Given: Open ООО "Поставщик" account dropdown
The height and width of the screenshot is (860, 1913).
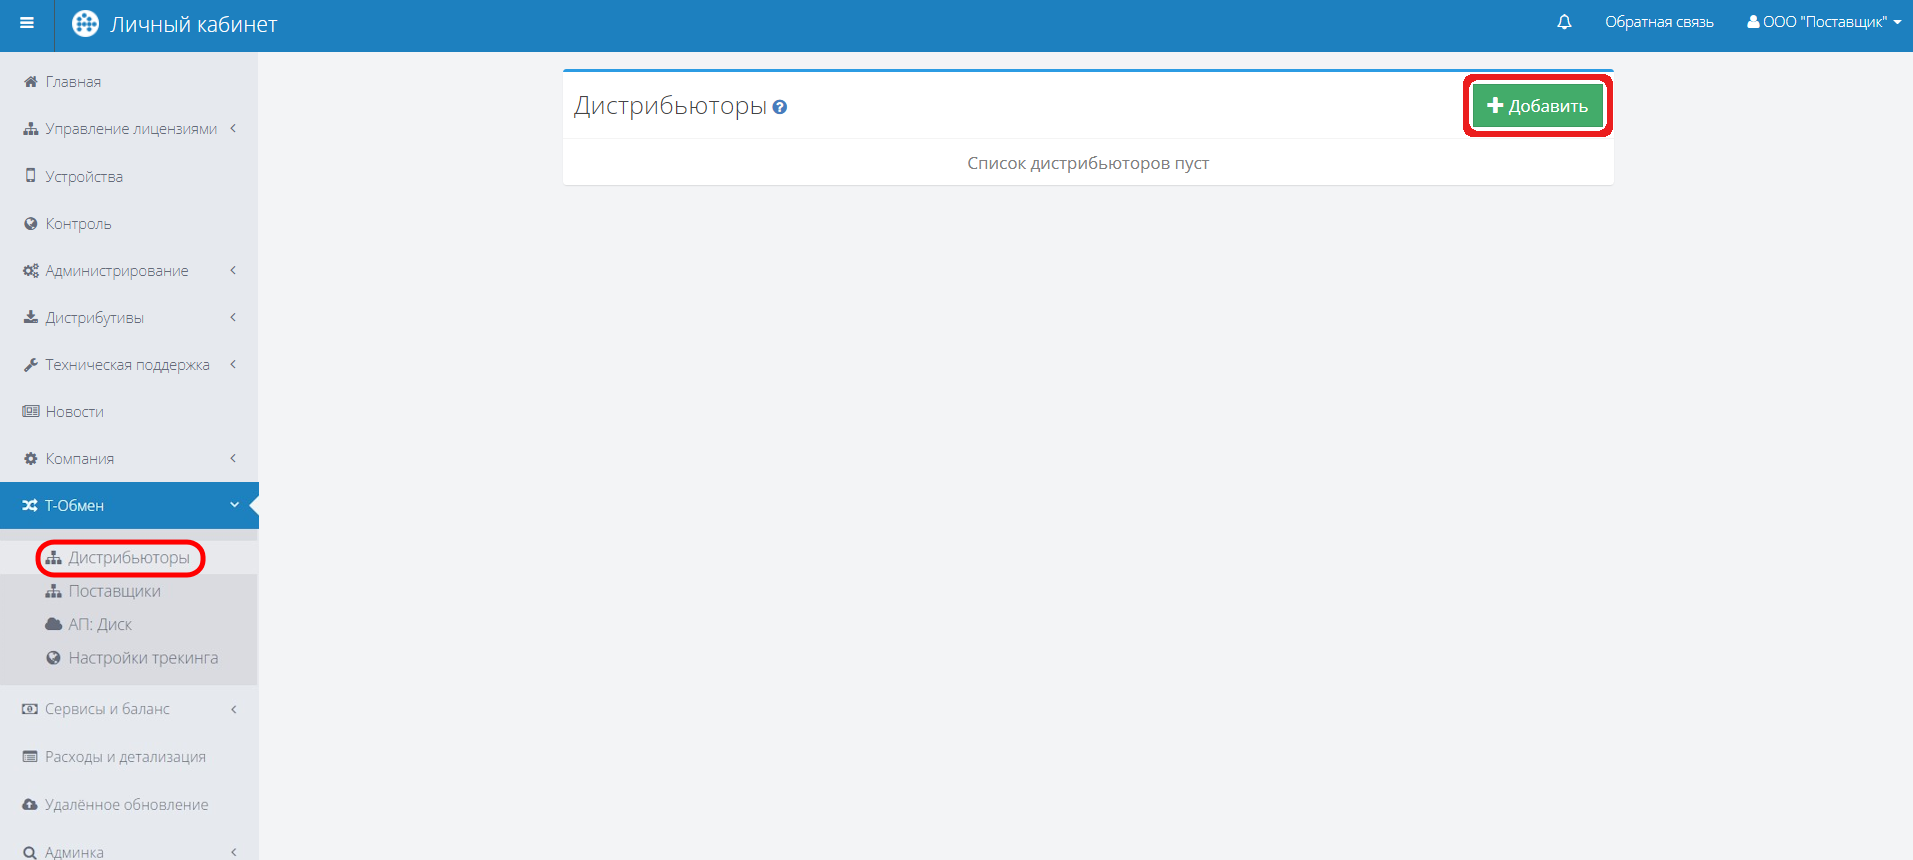Looking at the screenshot, I should (x=1824, y=22).
